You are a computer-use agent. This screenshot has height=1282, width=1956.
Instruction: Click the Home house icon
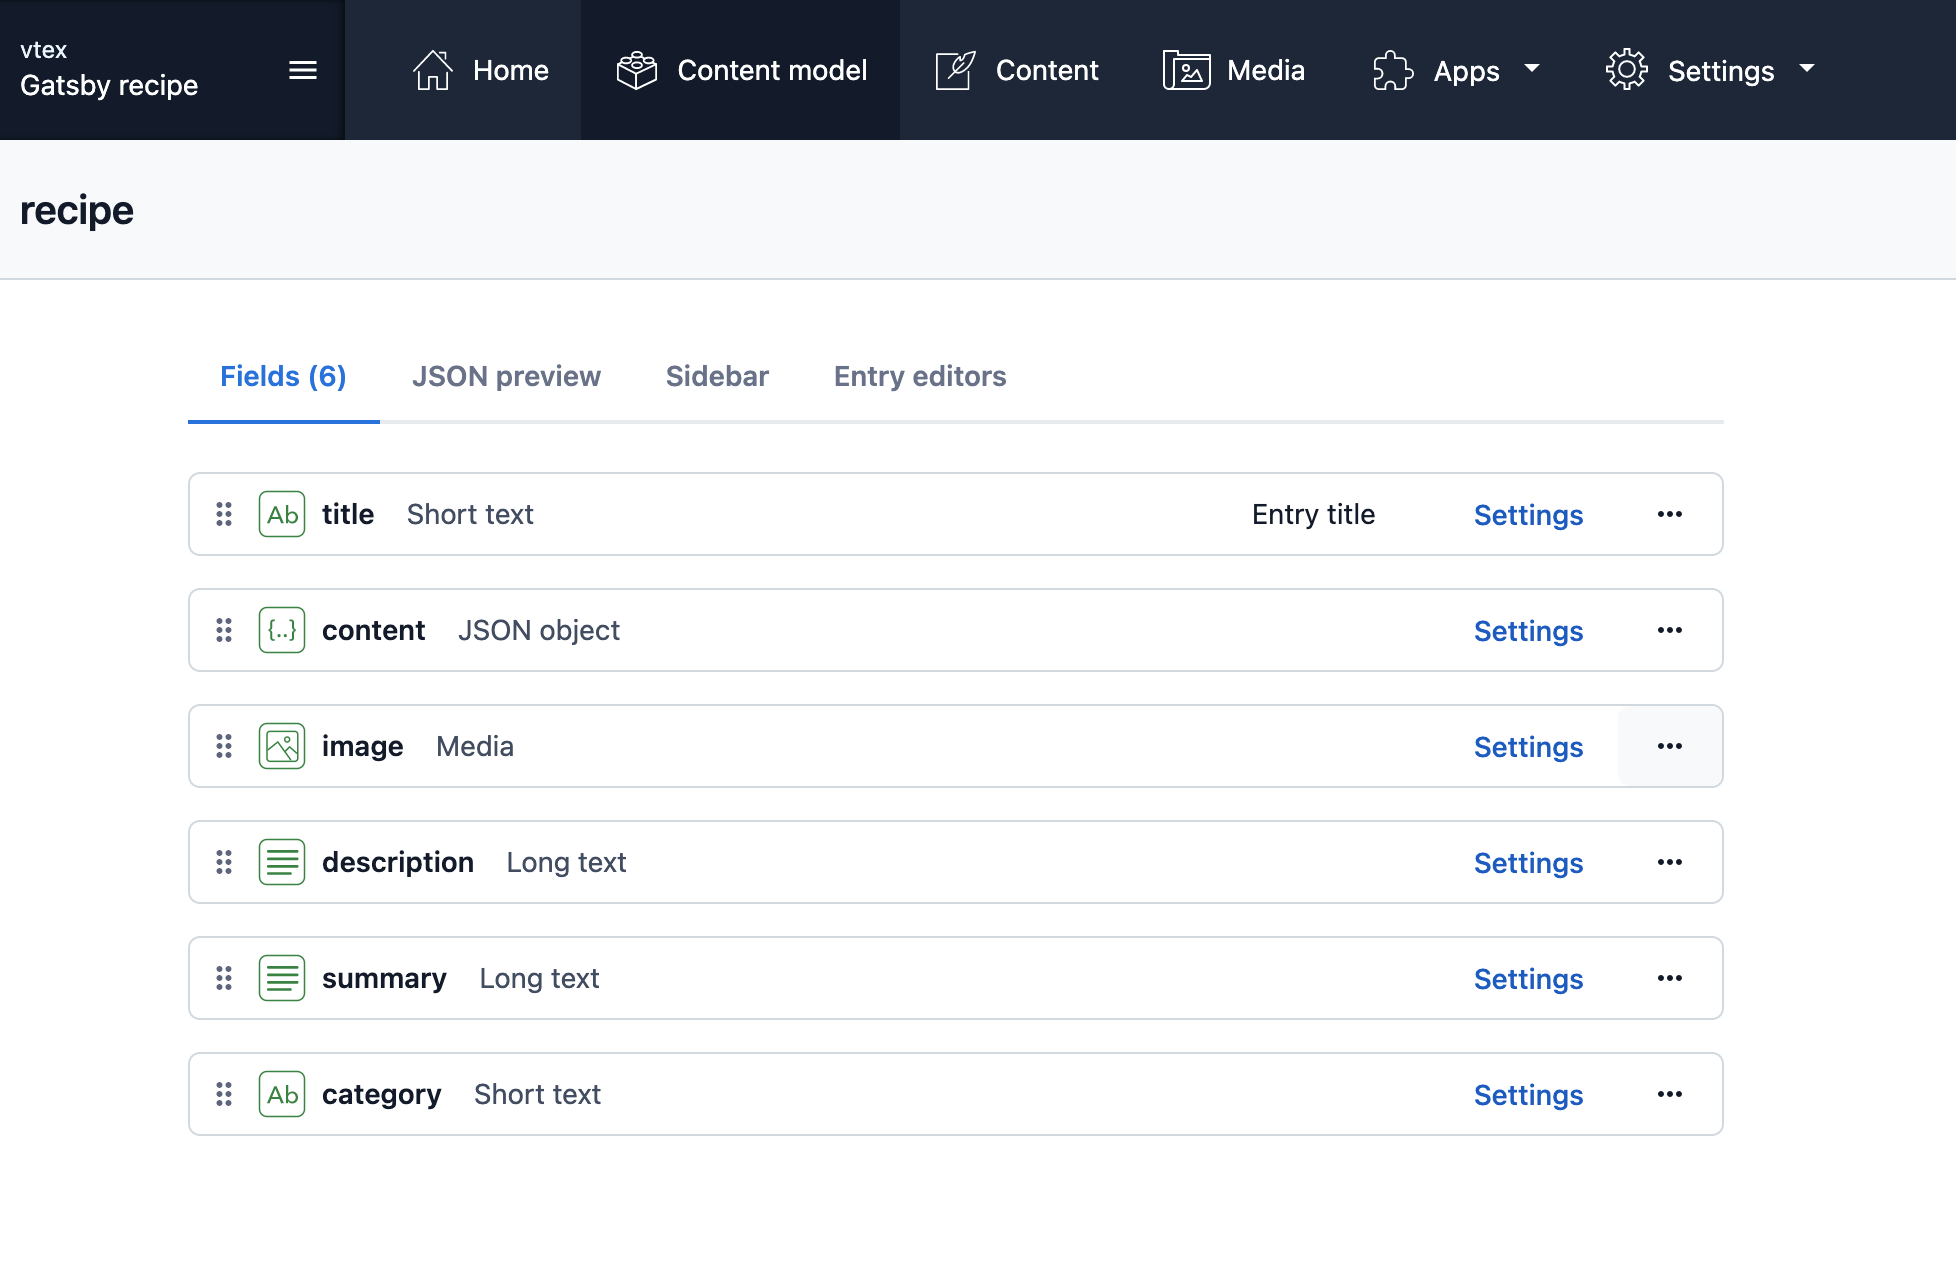point(433,70)
